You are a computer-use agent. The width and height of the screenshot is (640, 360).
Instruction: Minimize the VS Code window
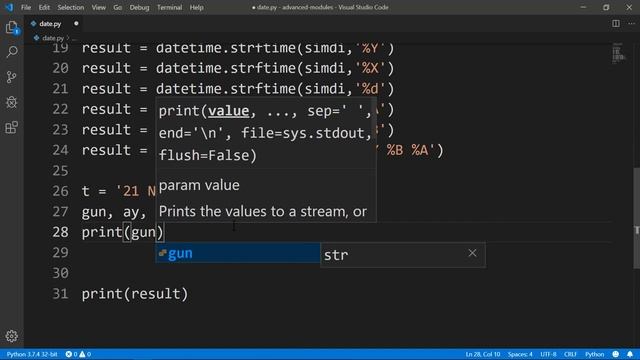(583, 7)
